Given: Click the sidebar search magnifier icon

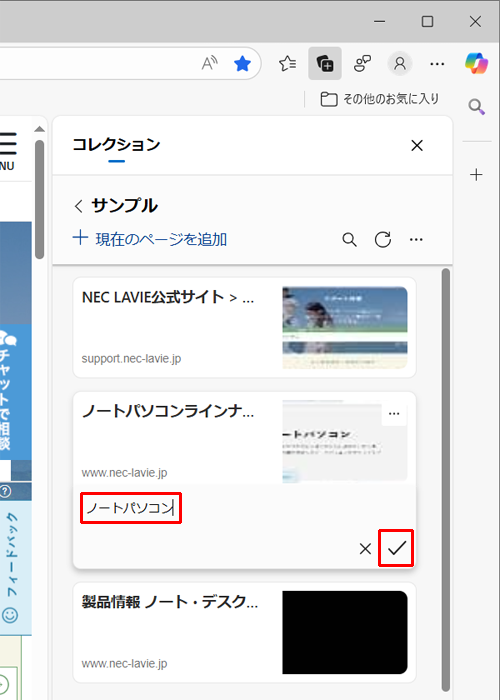Looking at the screenshot, I should point(476,107).
